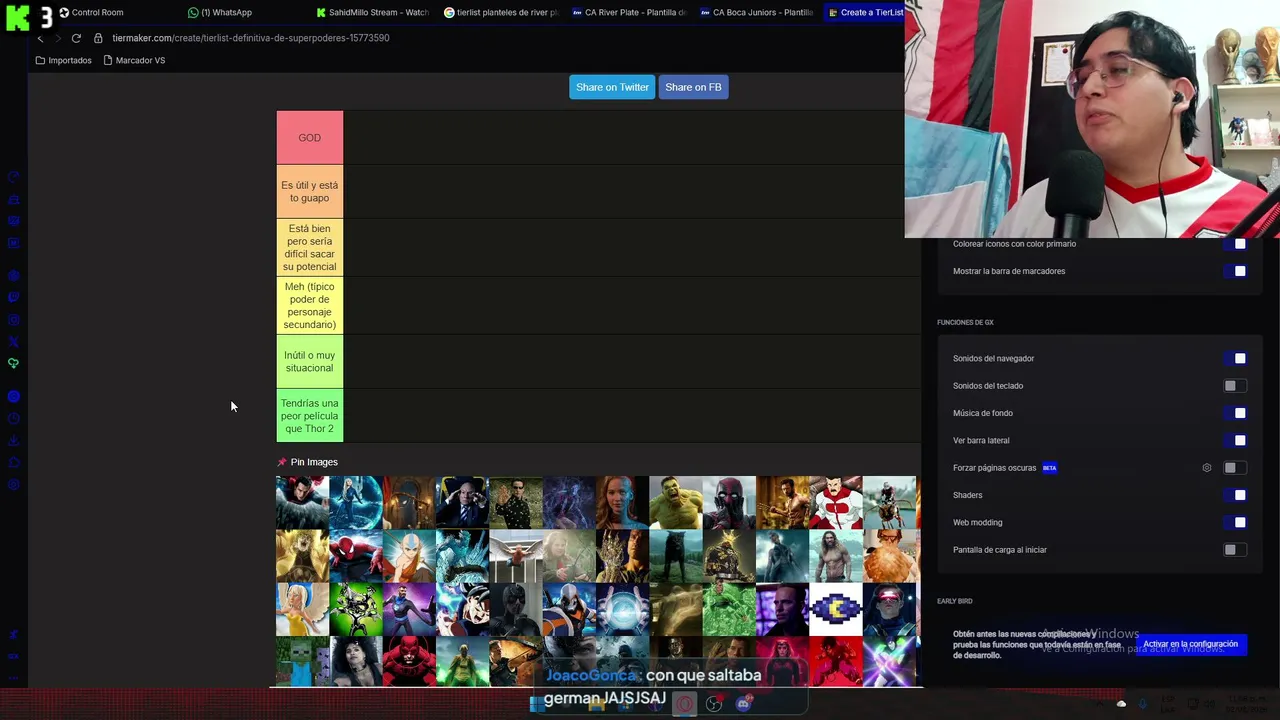1280x720 pixels.
Task: Click the red GOD tier label
Action: click(310, 138)
